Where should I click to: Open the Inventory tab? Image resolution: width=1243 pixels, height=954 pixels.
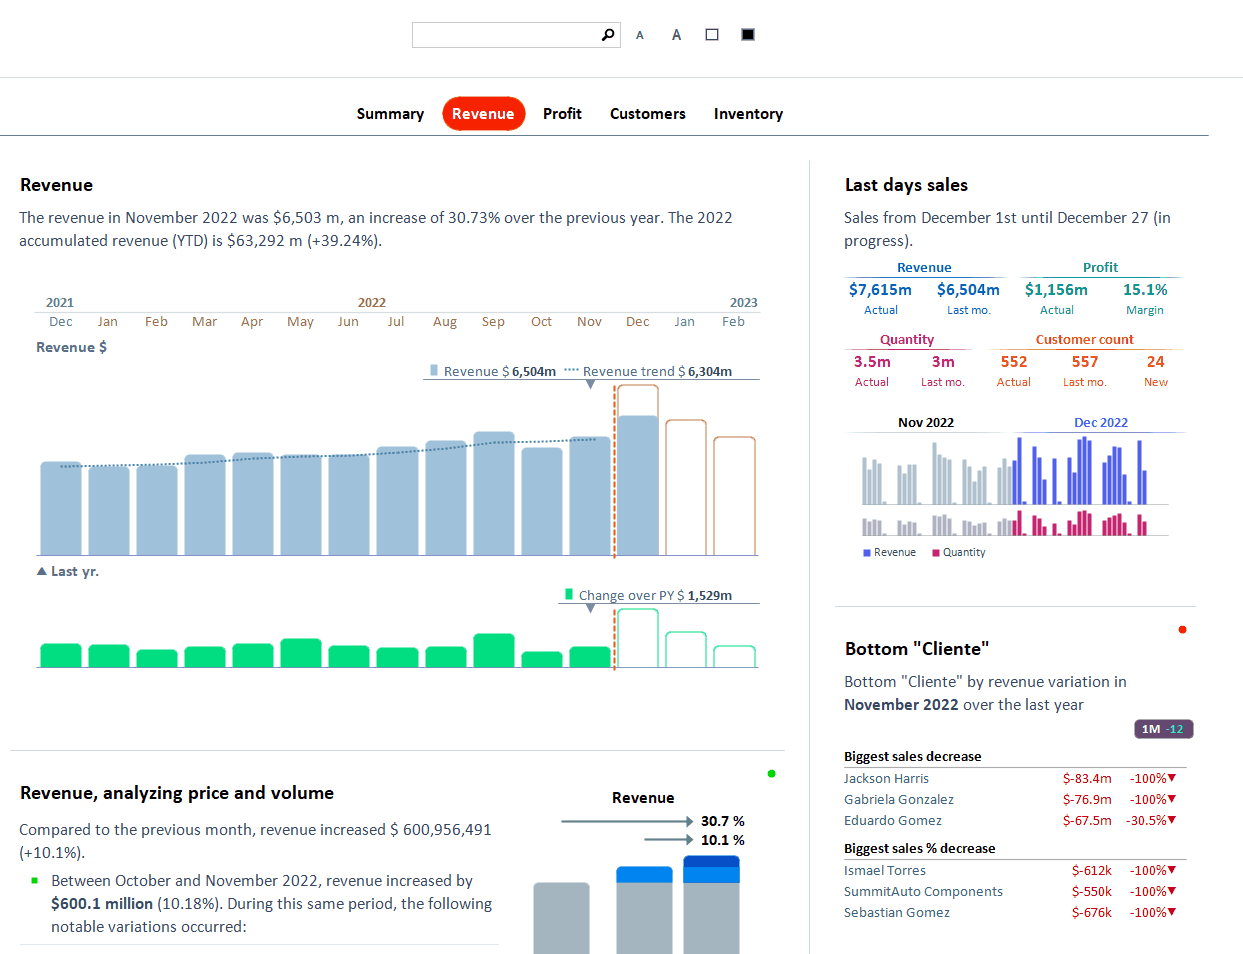[748, 114]
